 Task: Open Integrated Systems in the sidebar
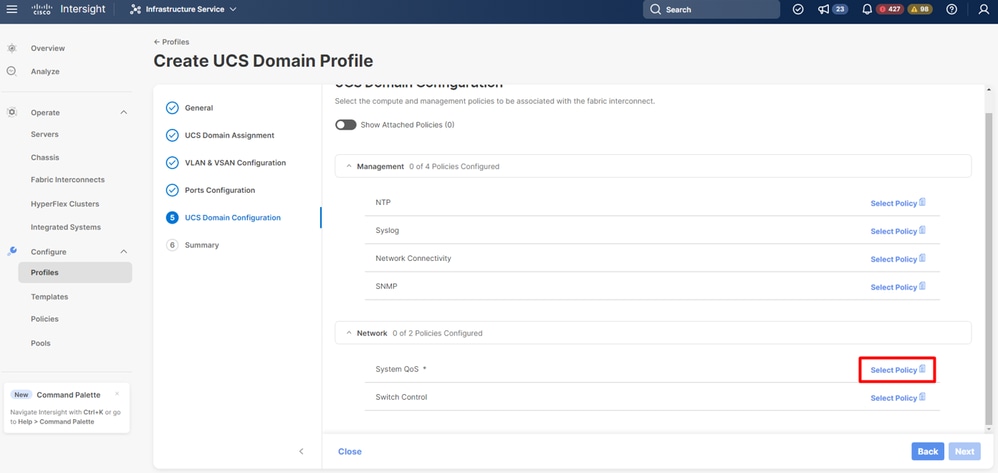click(x=66, y=227)
